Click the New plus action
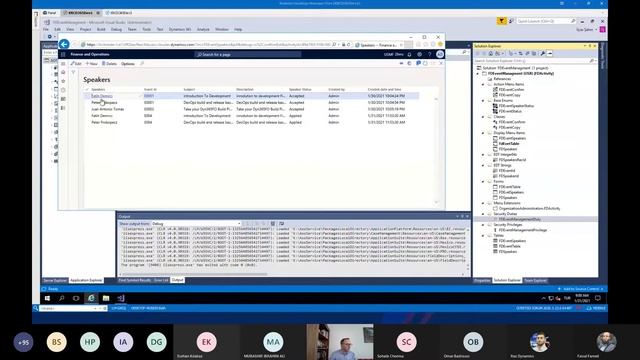The height and width of the screenshot is (360, 640). (x=91, y=64)
